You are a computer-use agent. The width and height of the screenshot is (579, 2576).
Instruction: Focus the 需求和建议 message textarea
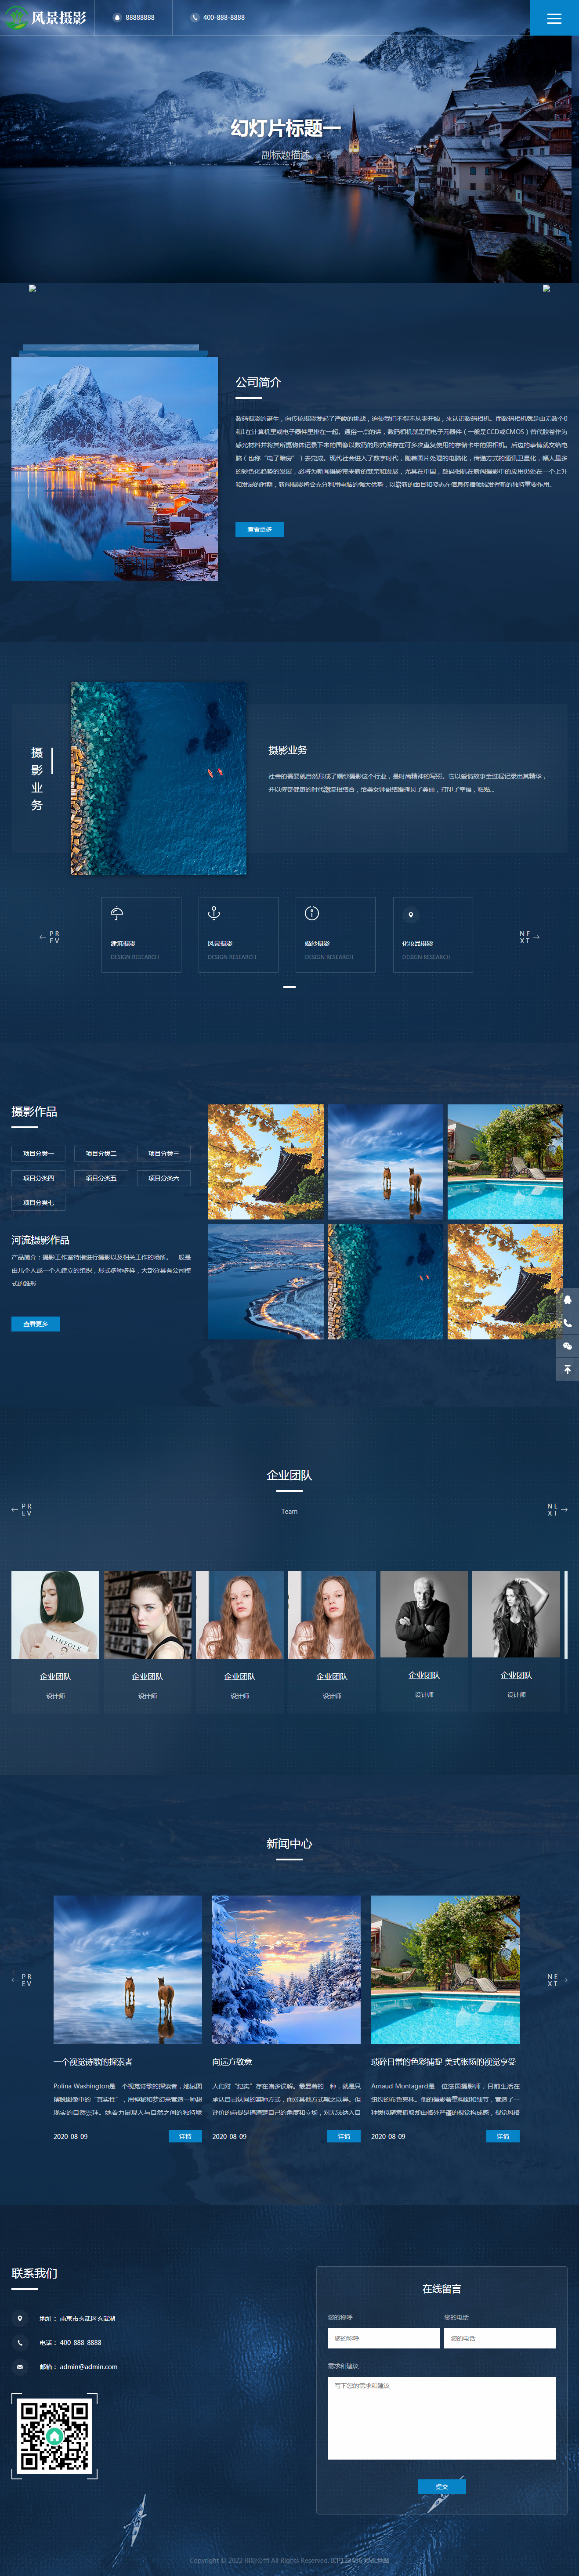[442, 2418]
